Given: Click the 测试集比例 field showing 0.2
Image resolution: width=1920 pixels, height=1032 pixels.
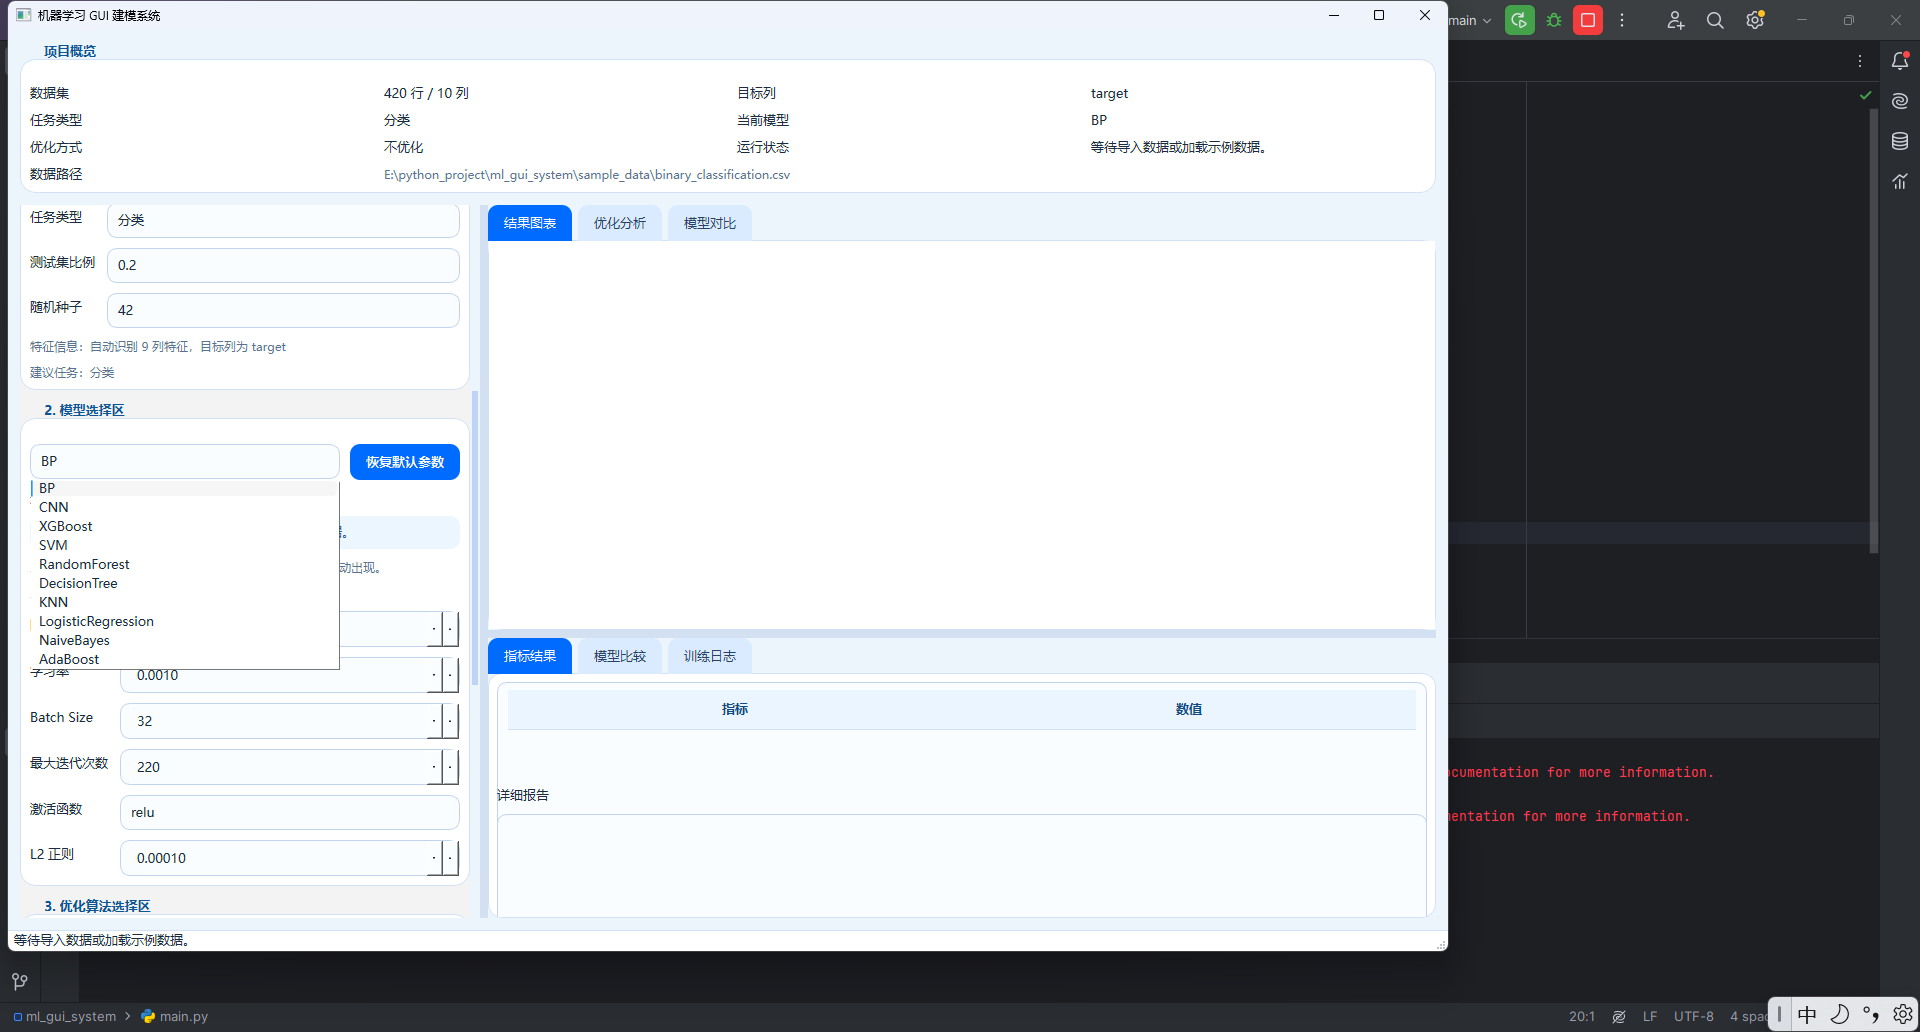Looking at the screenshot, I should (283, 265).
